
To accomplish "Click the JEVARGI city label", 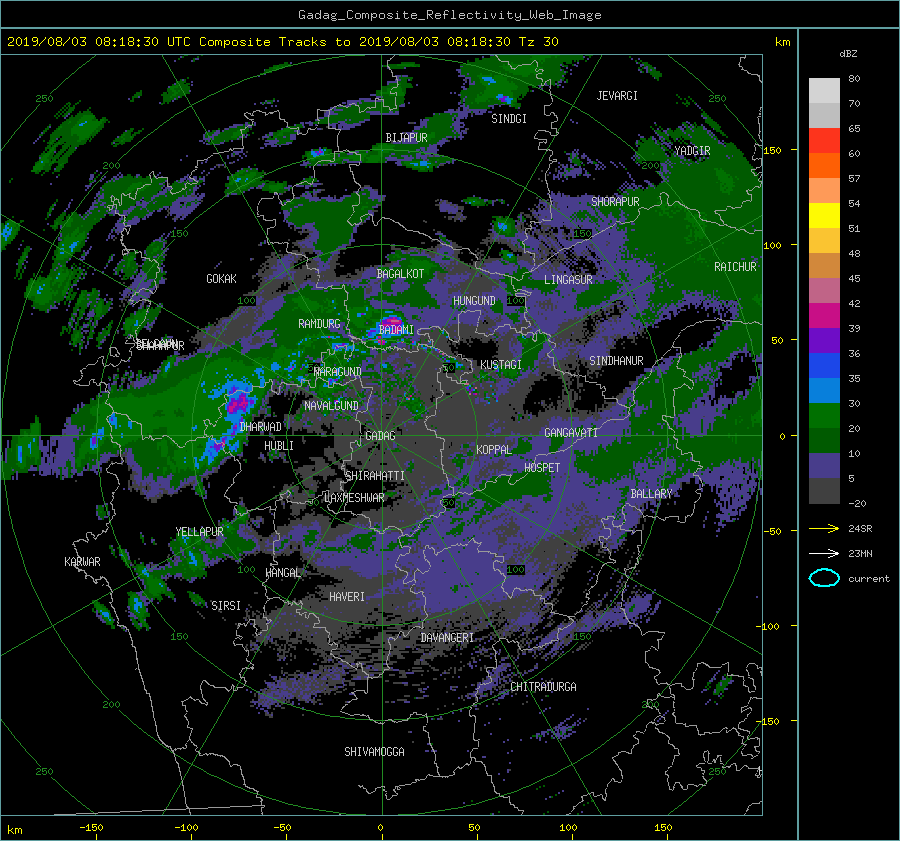I will coord(617,96).
